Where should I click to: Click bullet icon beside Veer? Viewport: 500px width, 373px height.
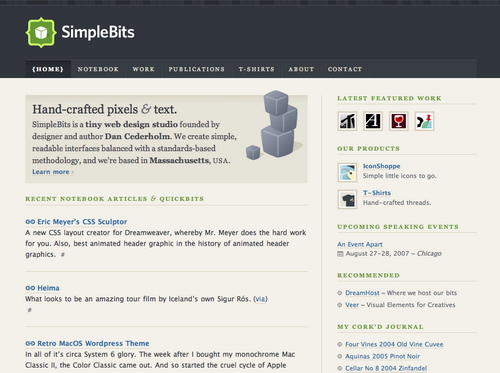point(340,305)
